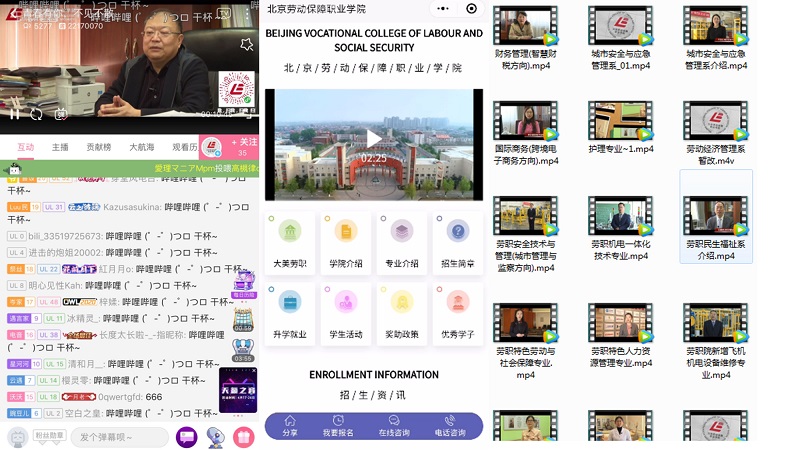Click the 发个弹幕呗 message input field
Screen dimensions: 800x450
[119, 437]
